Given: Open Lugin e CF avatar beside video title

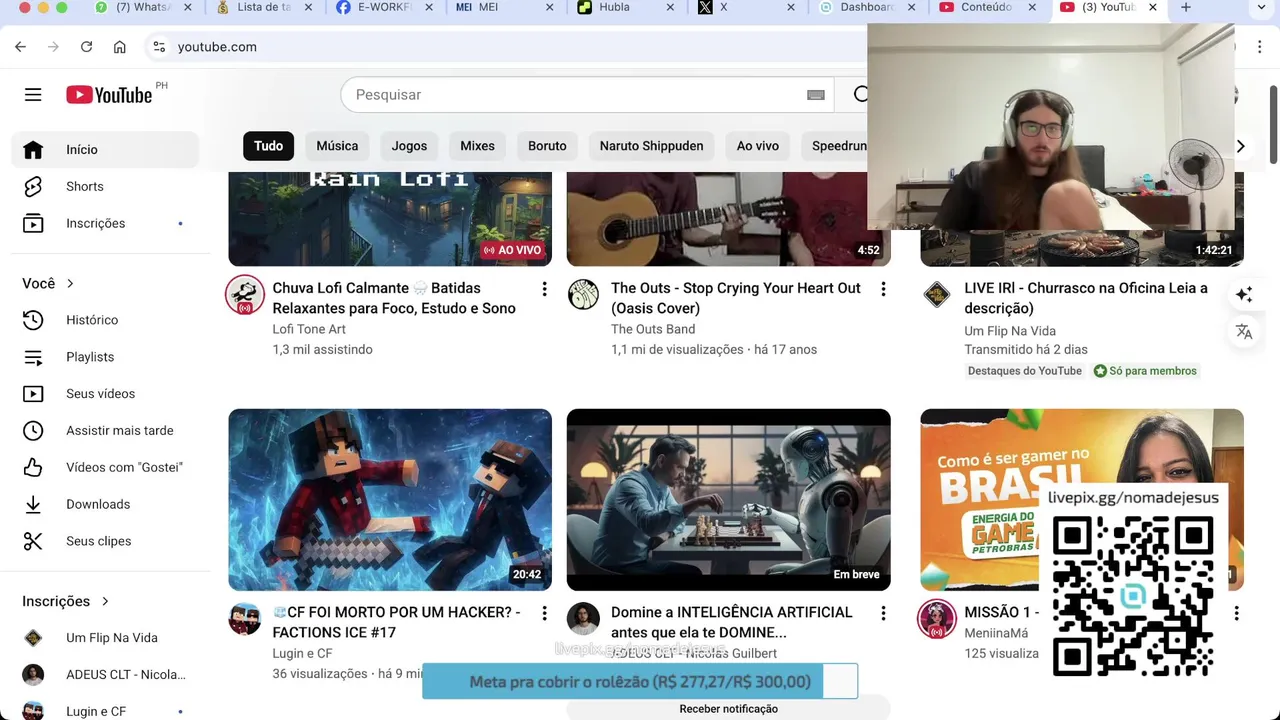Looking at the screenshot, I should coord(245,619).
